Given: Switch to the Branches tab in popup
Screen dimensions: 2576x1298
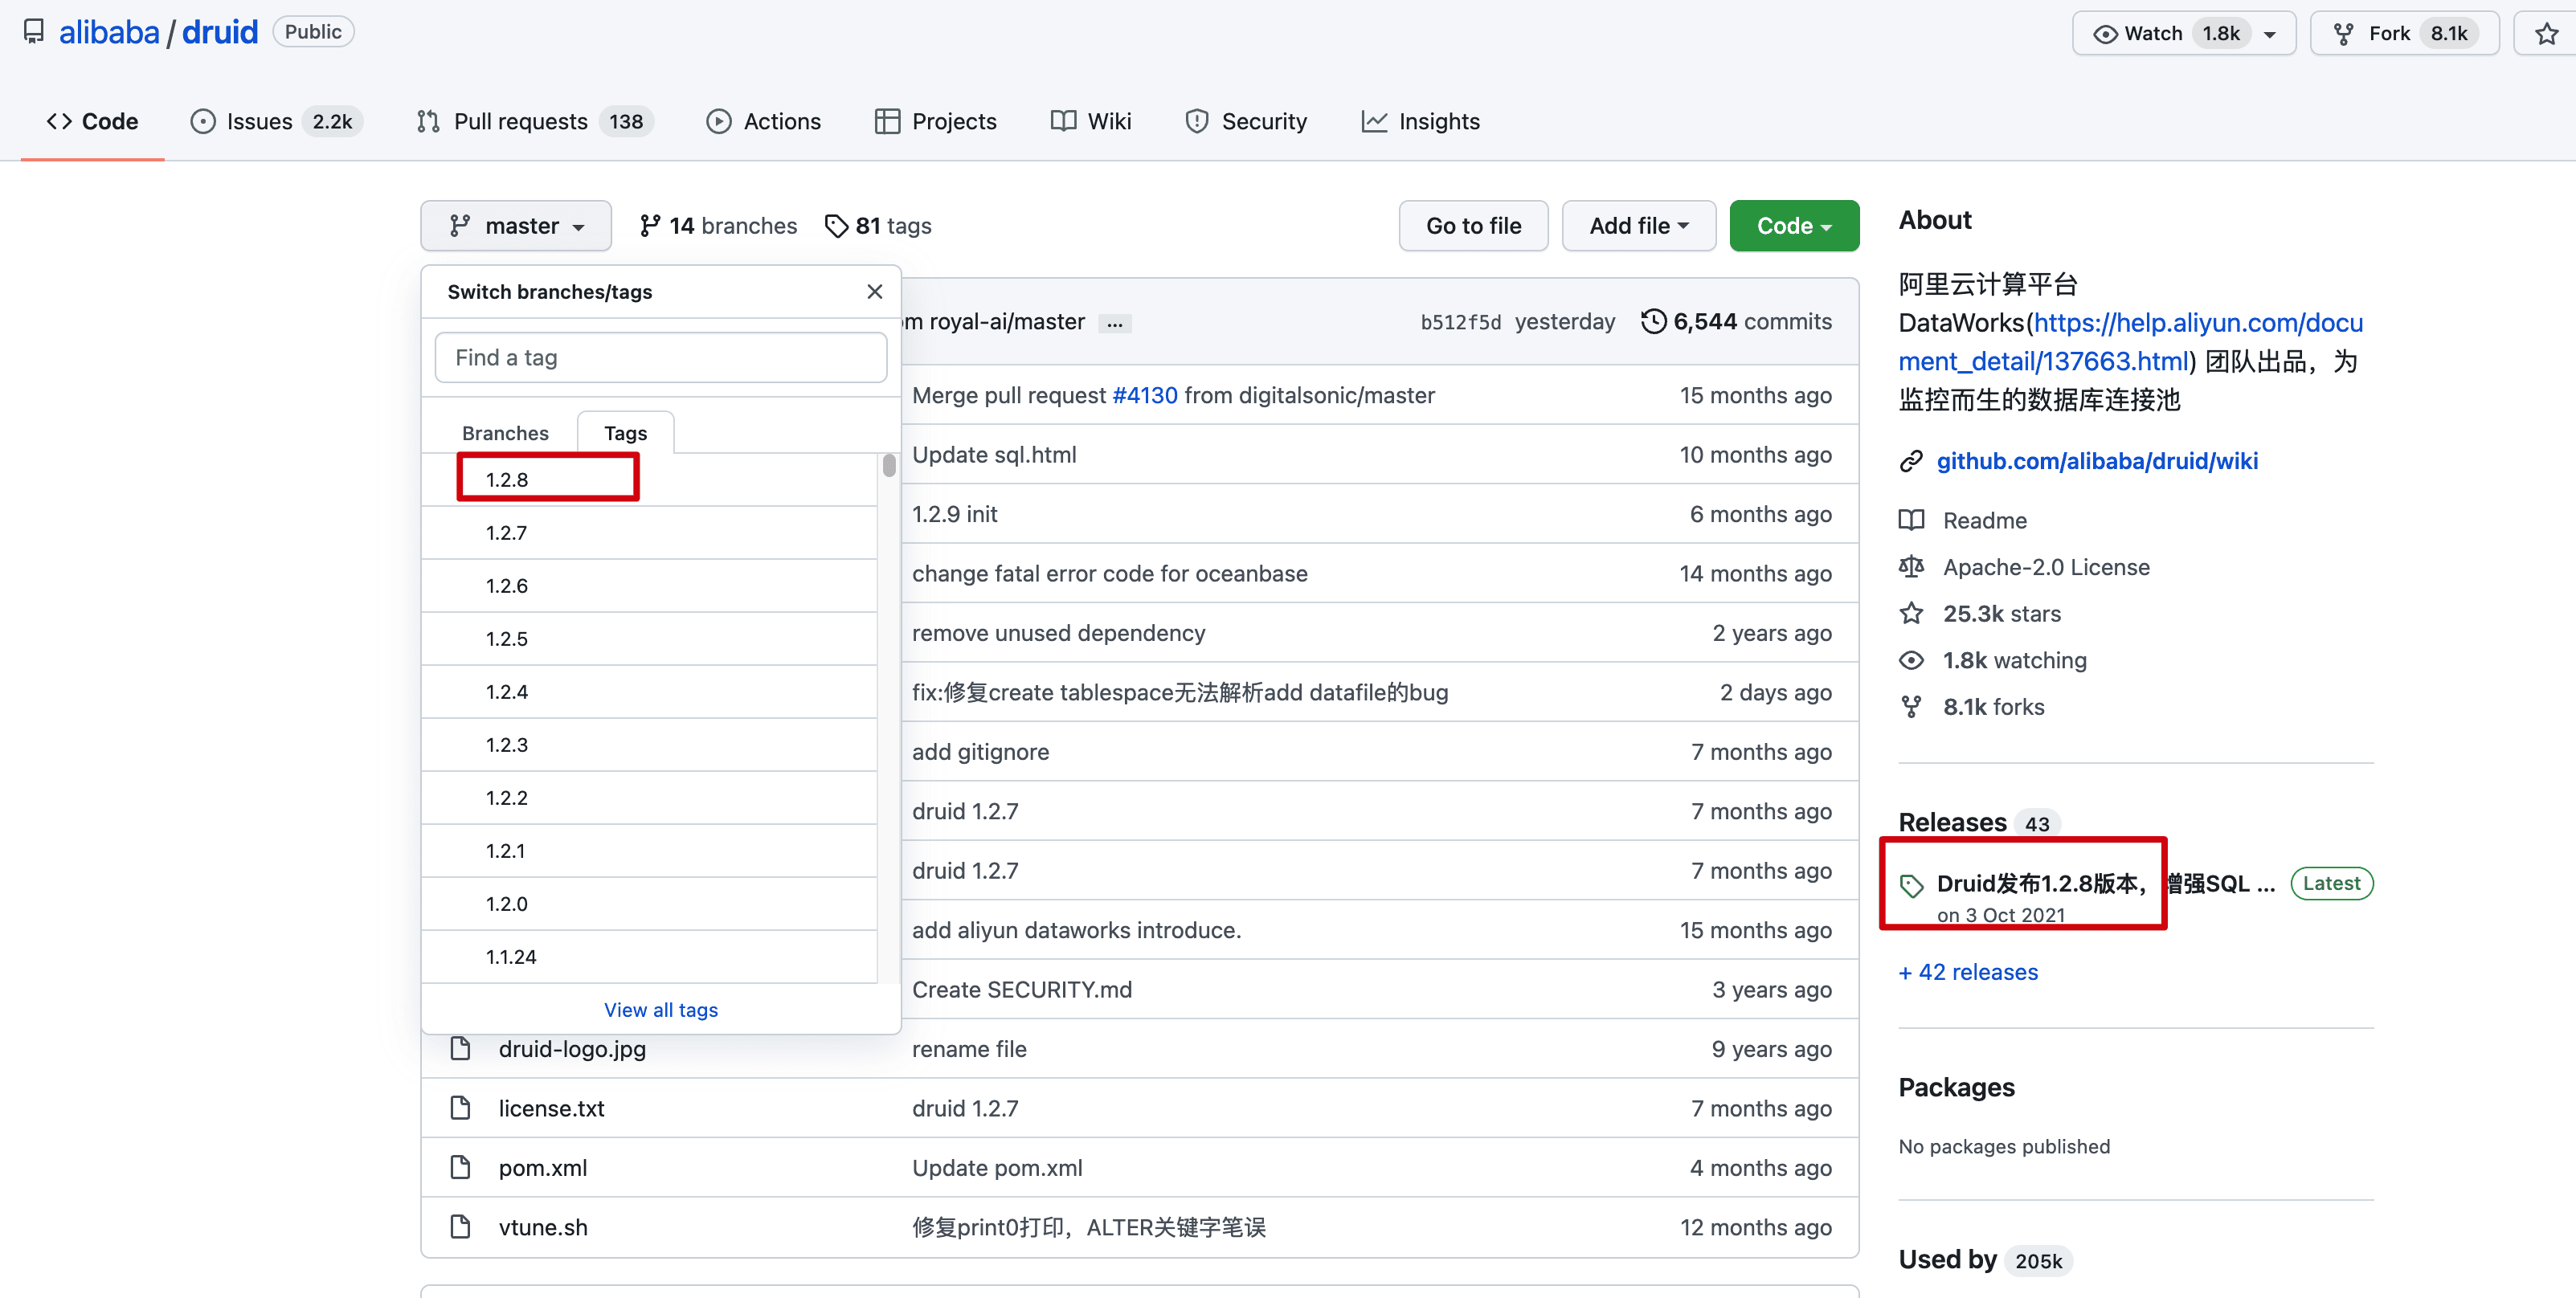Looking at the screenshot, I should point(505,433).
